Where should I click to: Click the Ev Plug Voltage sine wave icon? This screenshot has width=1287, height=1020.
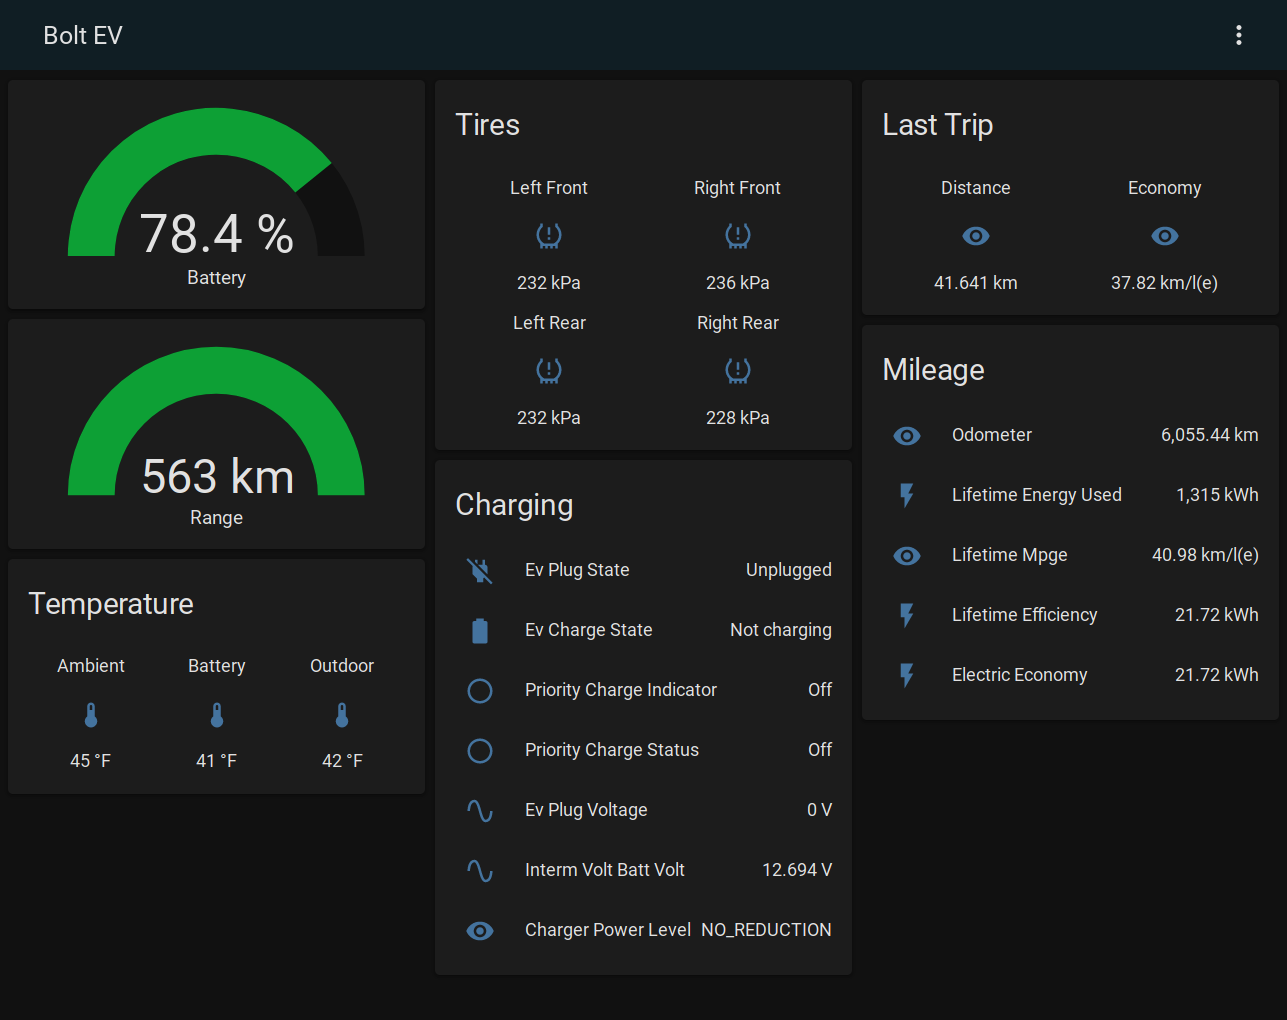pos(480,810)
